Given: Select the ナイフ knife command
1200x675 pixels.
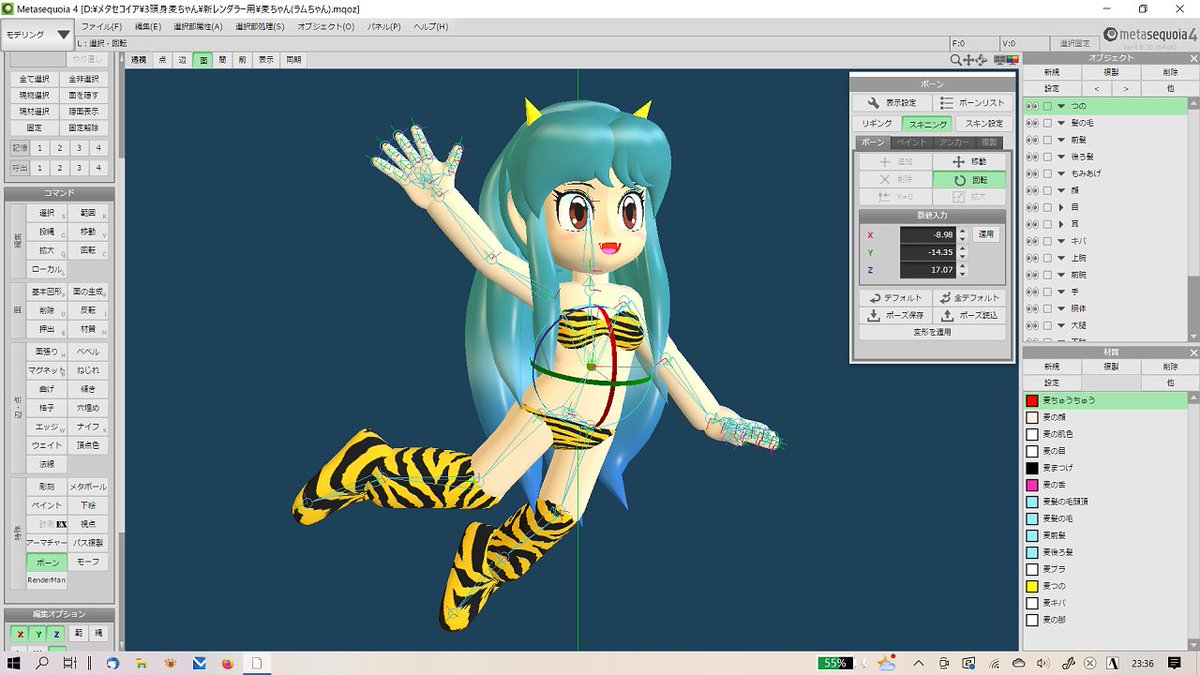Looking at the screenshot, I should pyautogui.click(x=88, y=427).
